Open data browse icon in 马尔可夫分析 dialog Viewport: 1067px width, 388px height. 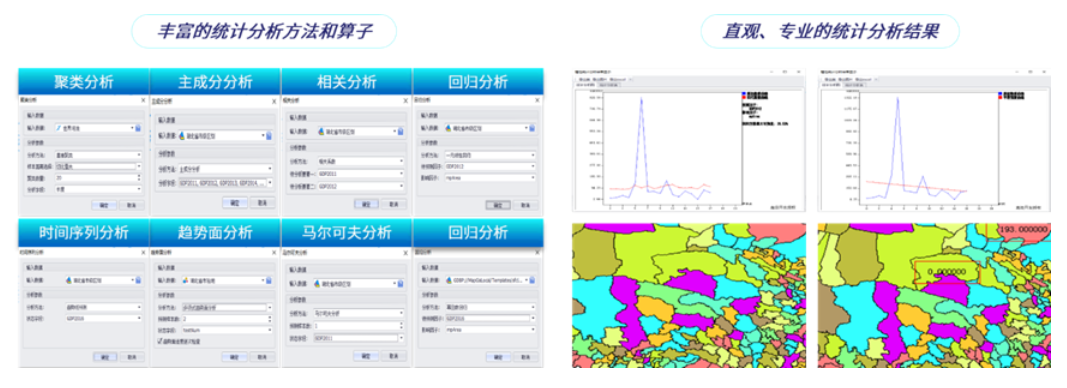tap(400, 284)
